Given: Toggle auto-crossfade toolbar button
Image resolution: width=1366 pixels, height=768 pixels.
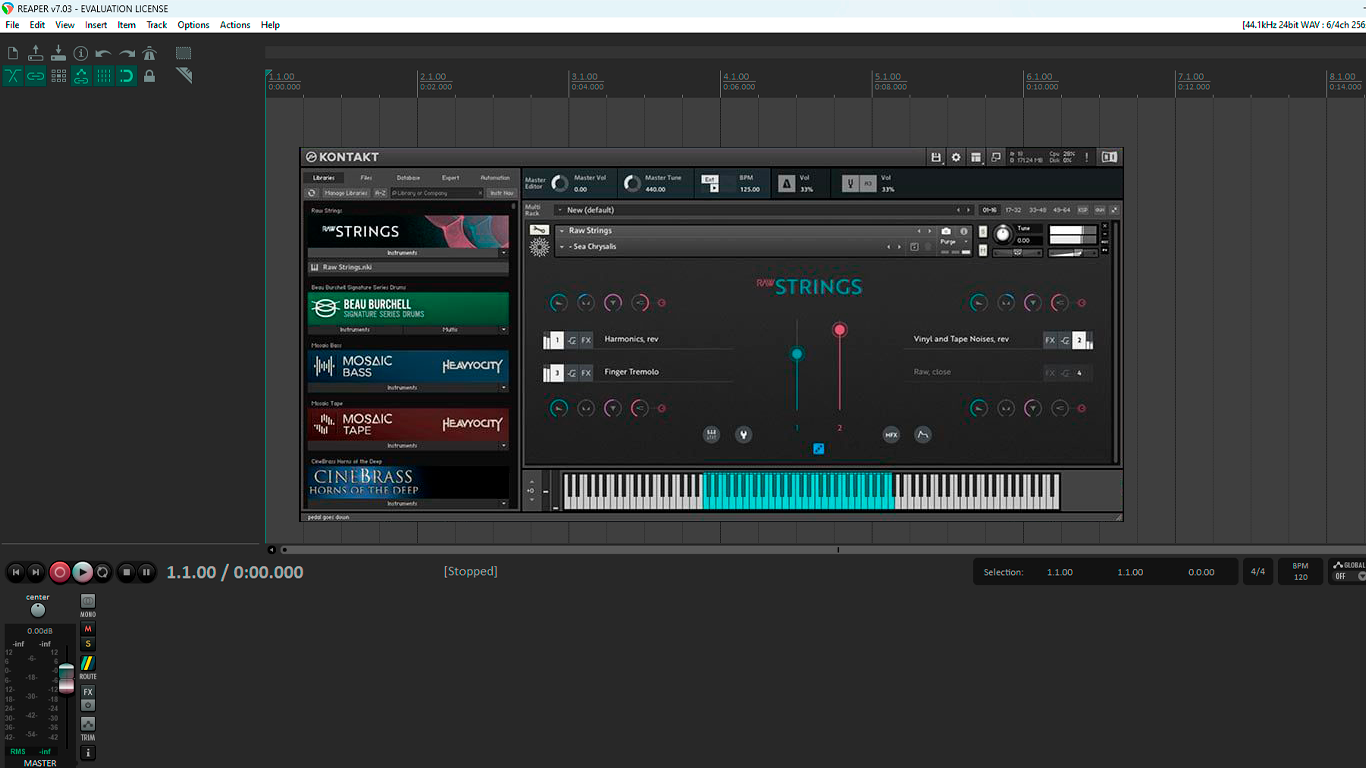Looking at the screenshot, I should click(13, 76).
